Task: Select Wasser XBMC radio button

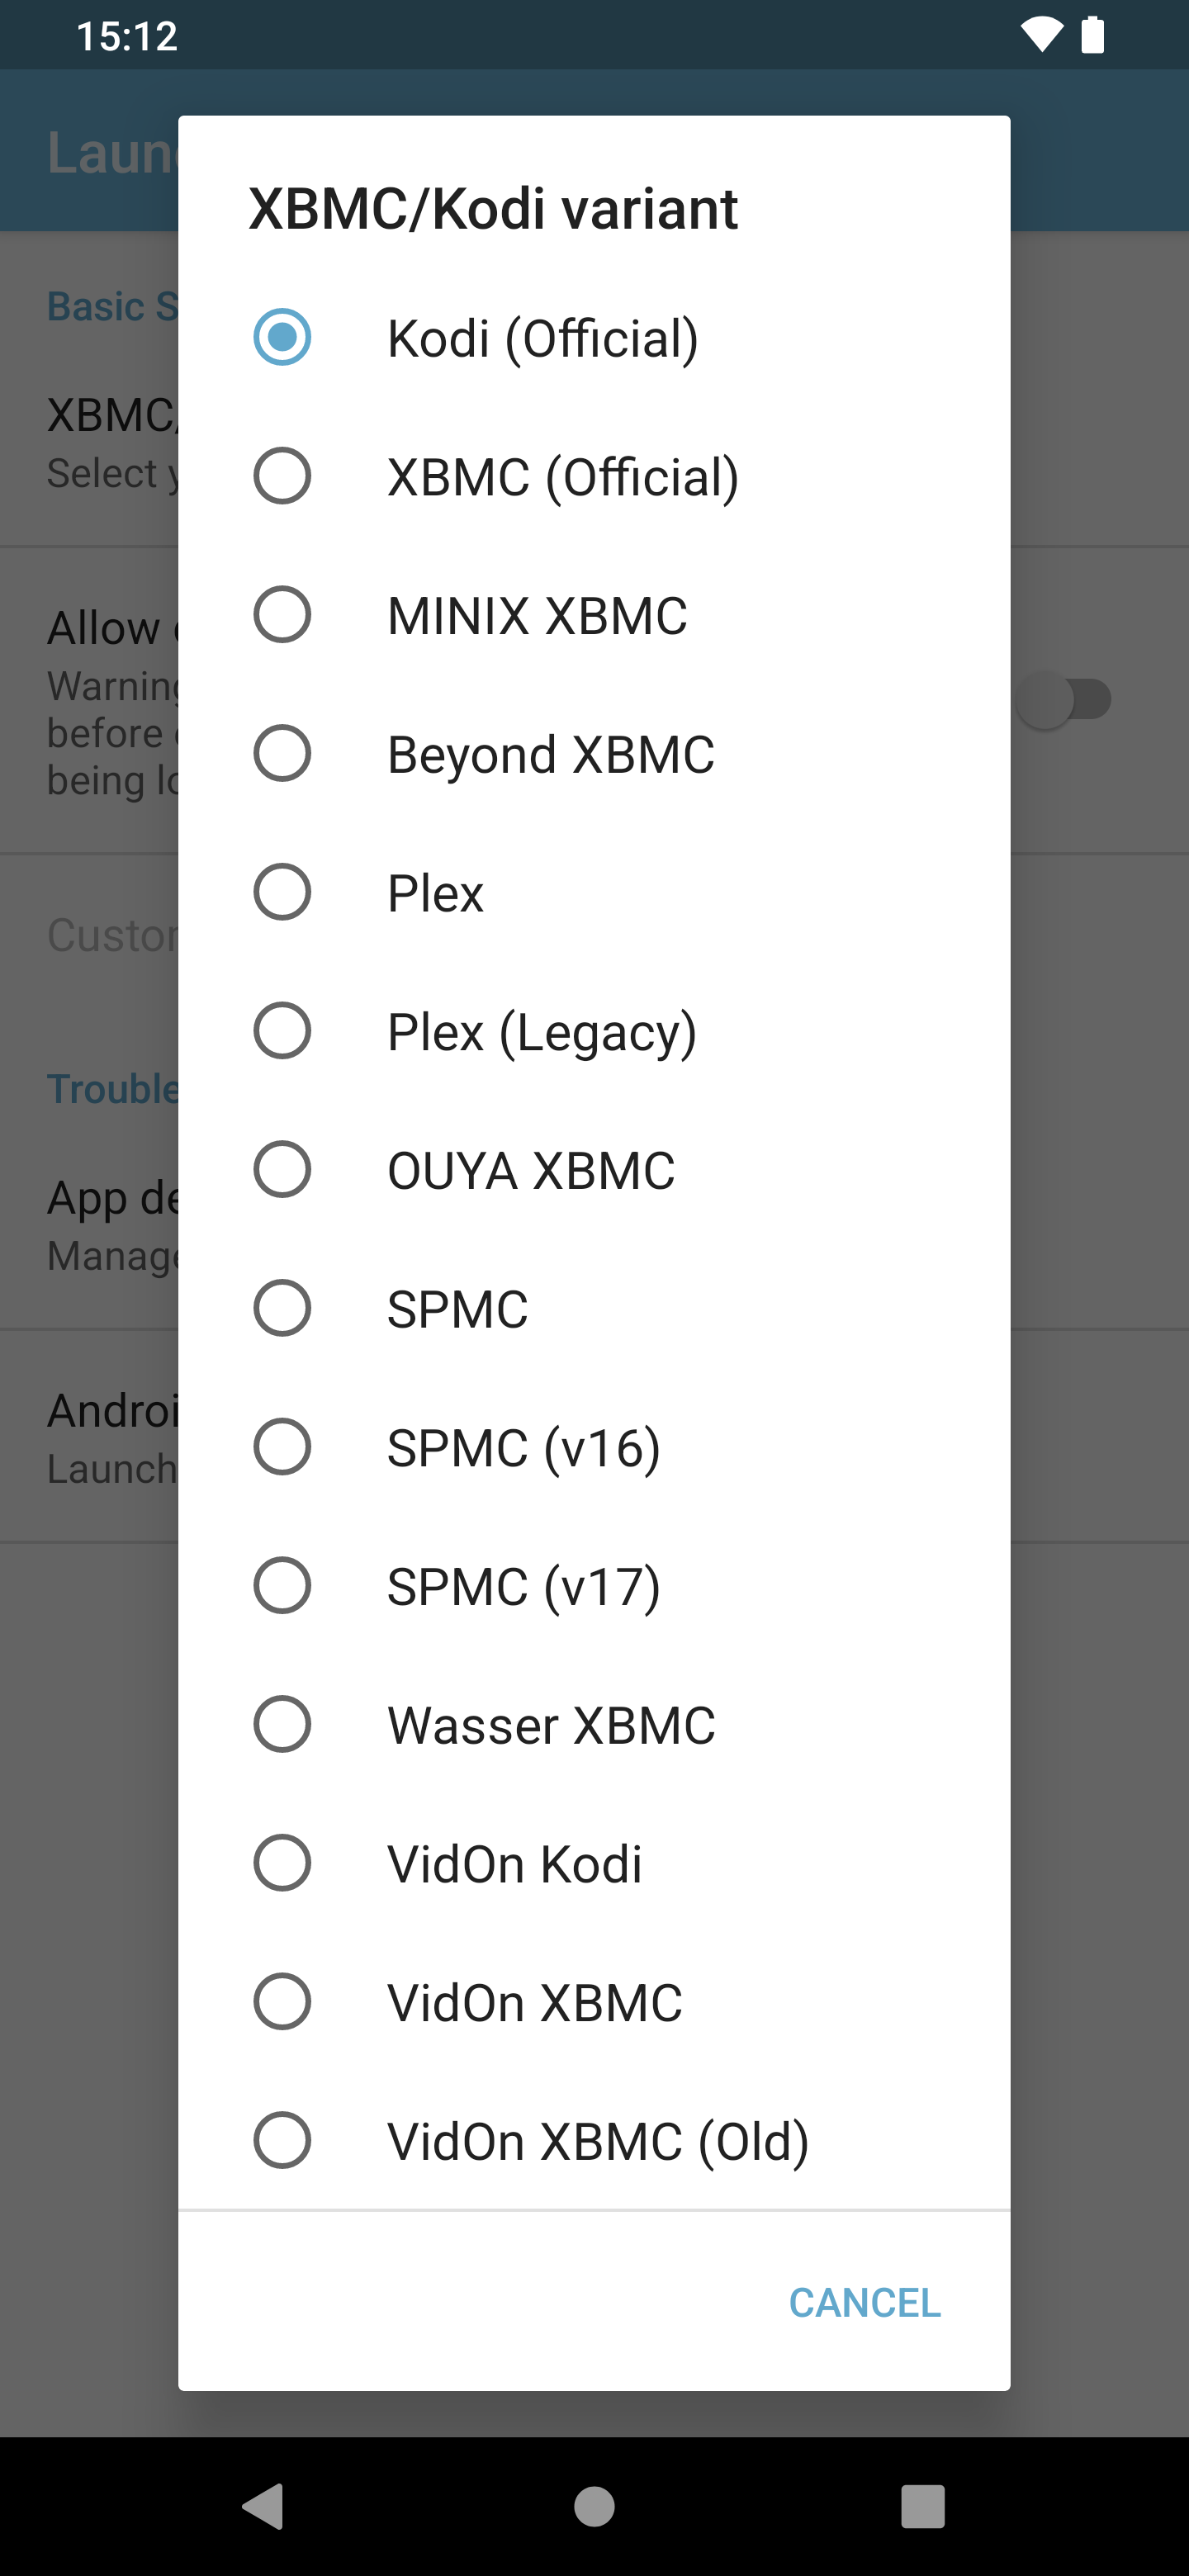Action: coord(282,1724)
